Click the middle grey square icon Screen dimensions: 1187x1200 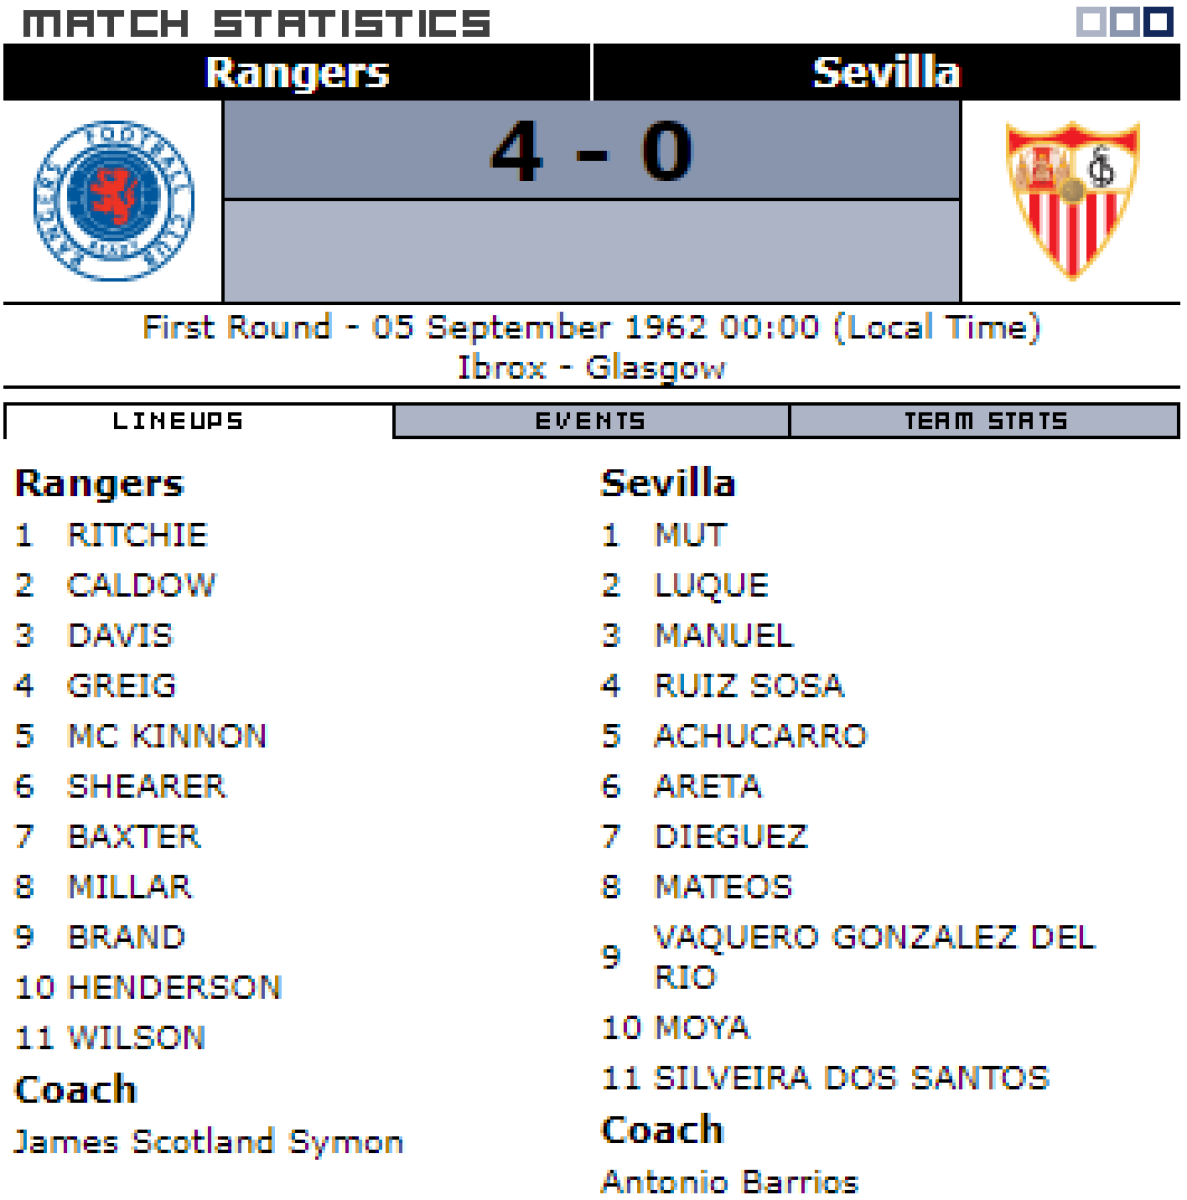(x=1124, y=22)
